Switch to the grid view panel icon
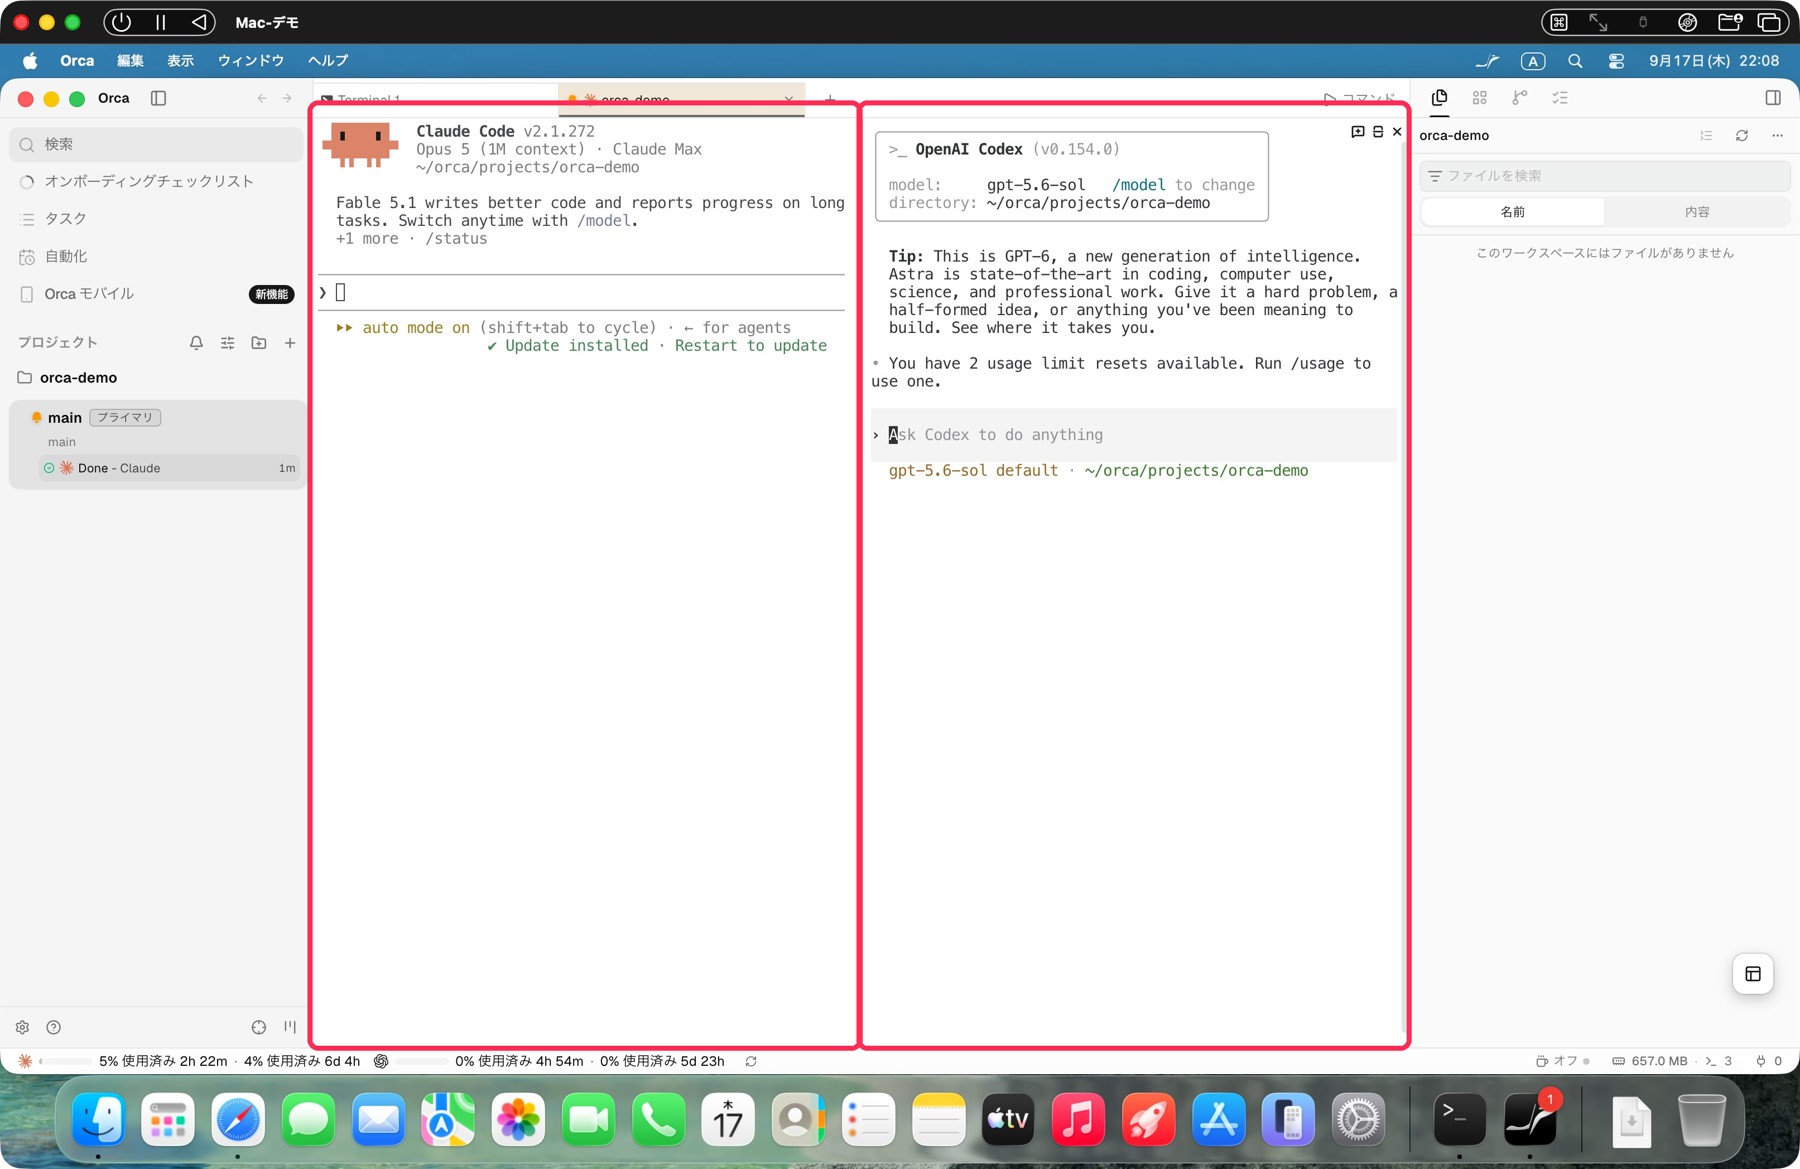1800x1169 pixels. coord(1480,98)
